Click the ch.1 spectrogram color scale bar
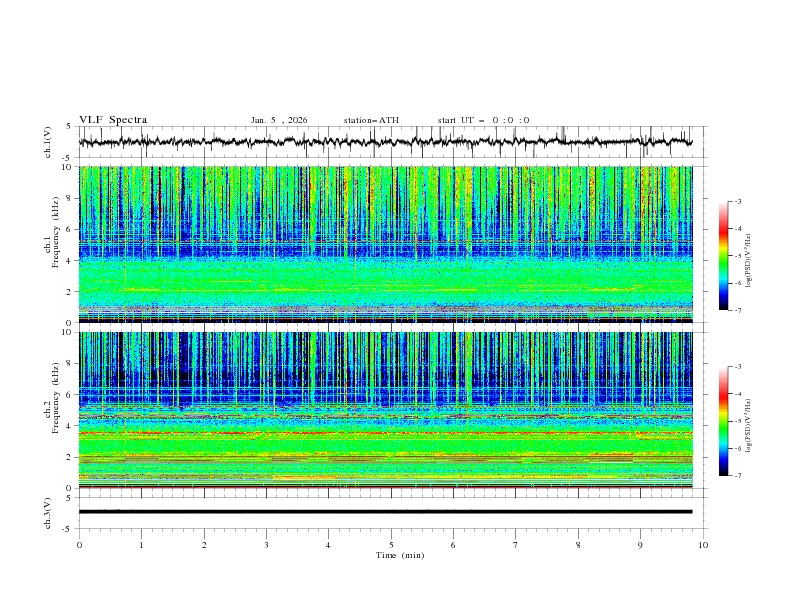Screen dimensions: 792x612 click(x=723, y=255)
